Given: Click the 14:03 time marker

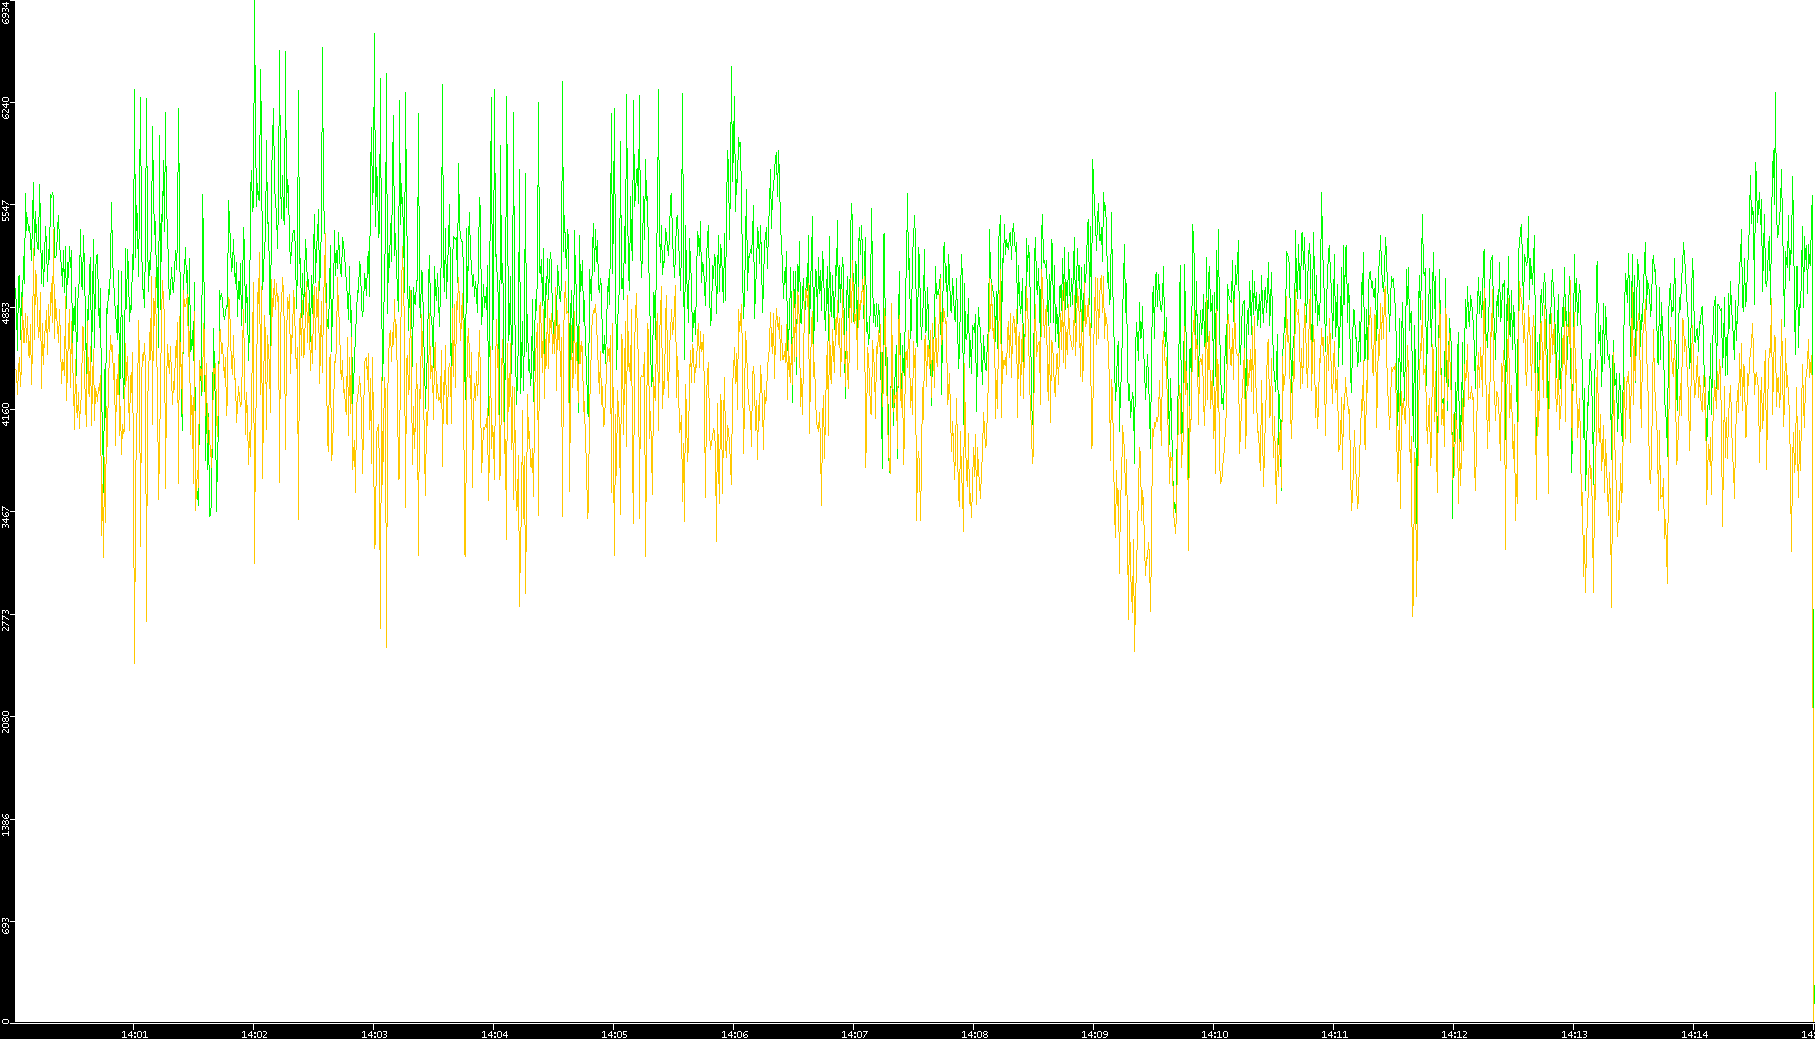Looking at the screenshot, I should click(x=374, y=1034).
